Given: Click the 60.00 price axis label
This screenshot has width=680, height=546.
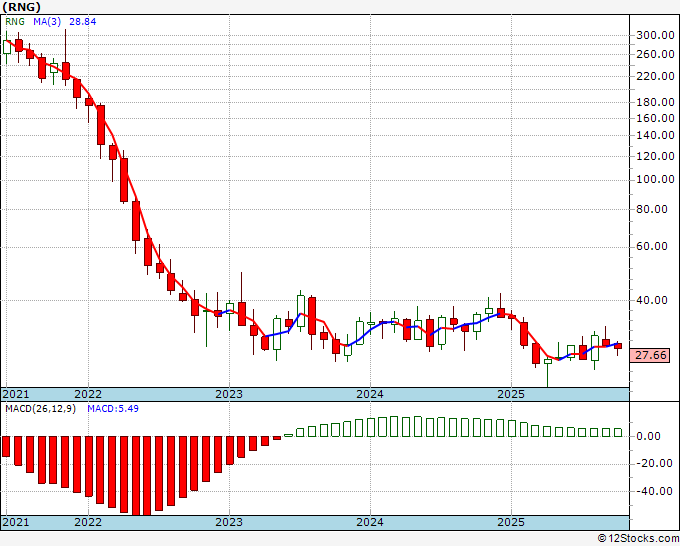Looking at the screenshot, I should (x=658, y=246).
